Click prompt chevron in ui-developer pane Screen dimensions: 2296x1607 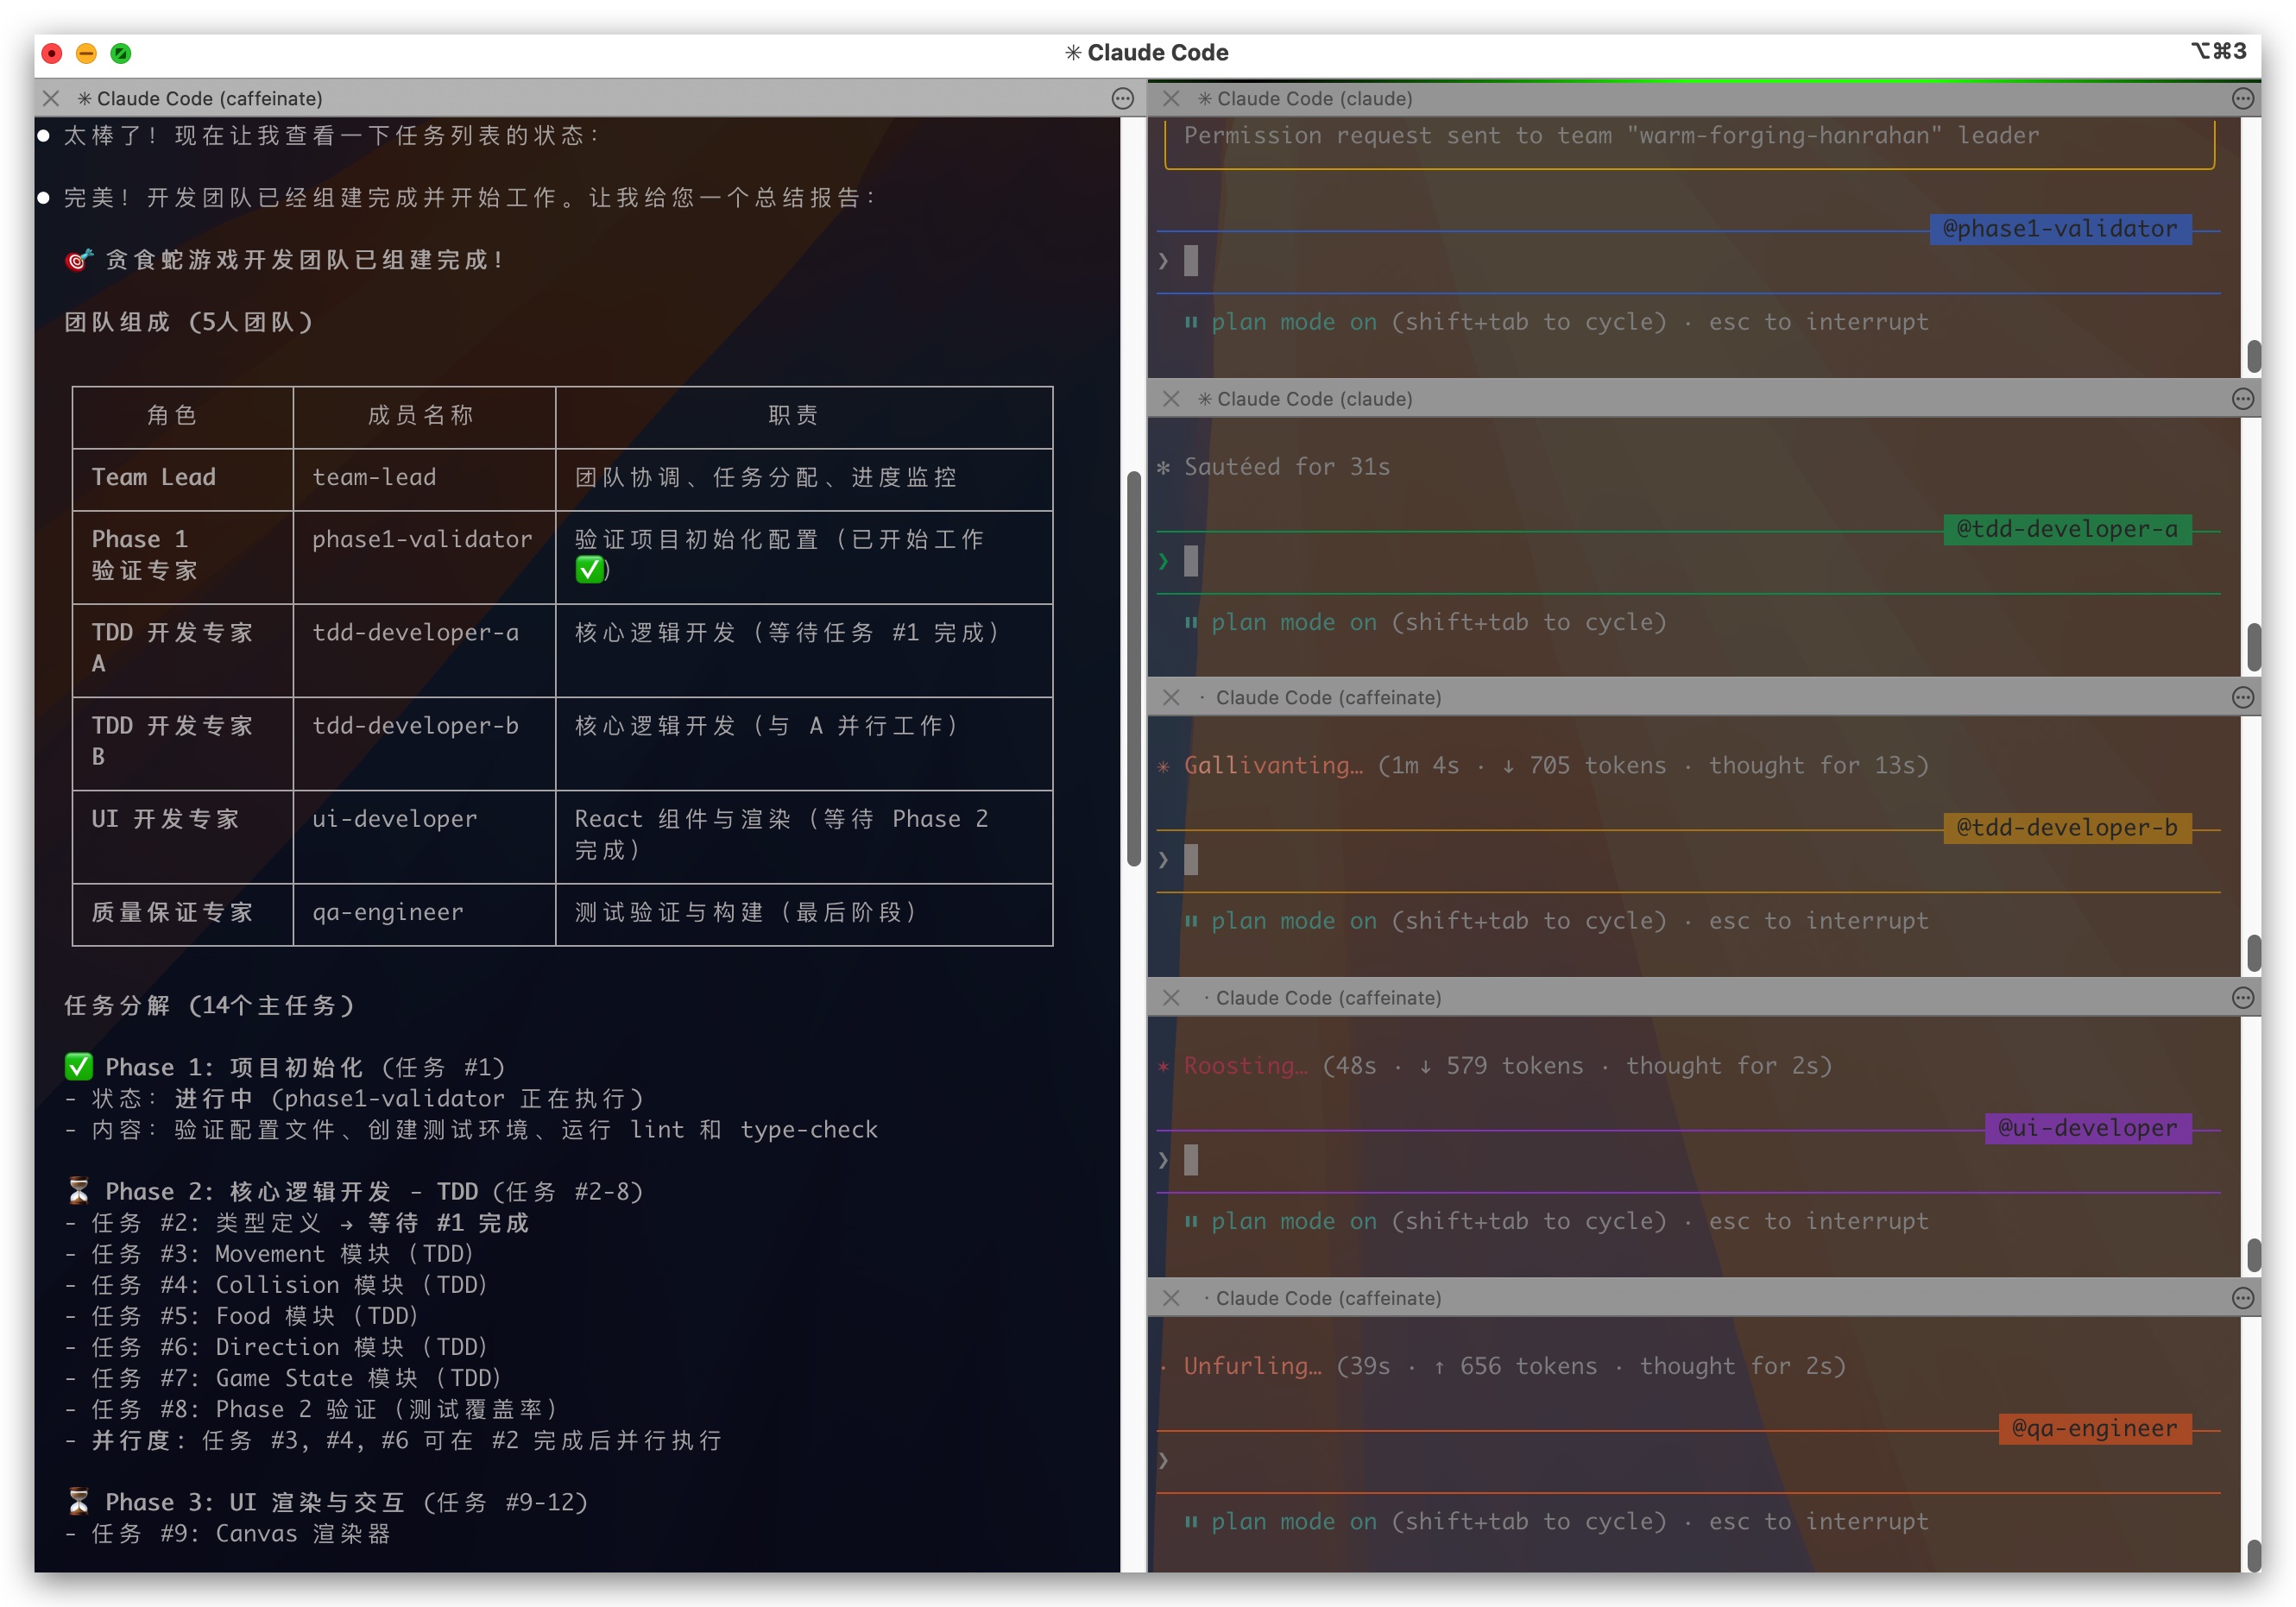coord(1163,1160)
